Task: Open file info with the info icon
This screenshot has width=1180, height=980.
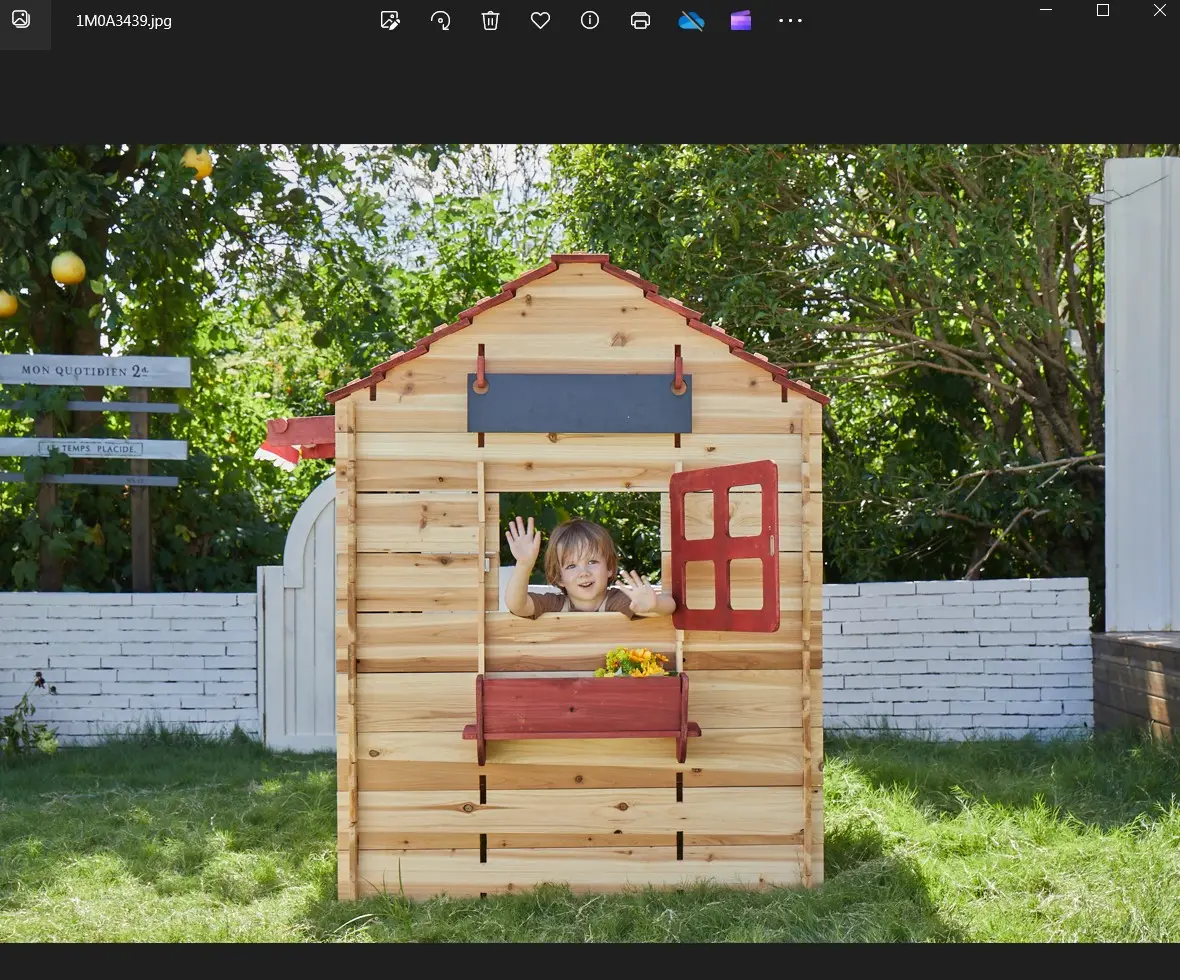Action: pos(590,20)
